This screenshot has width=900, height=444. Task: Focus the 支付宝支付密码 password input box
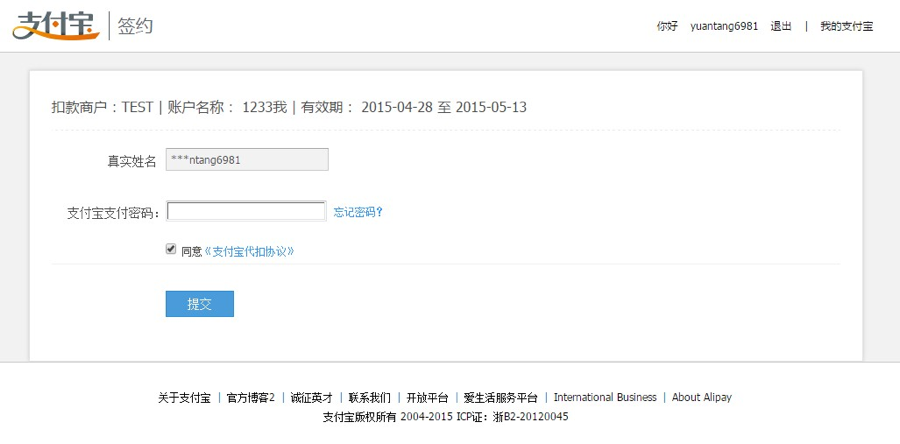[246, 212]
